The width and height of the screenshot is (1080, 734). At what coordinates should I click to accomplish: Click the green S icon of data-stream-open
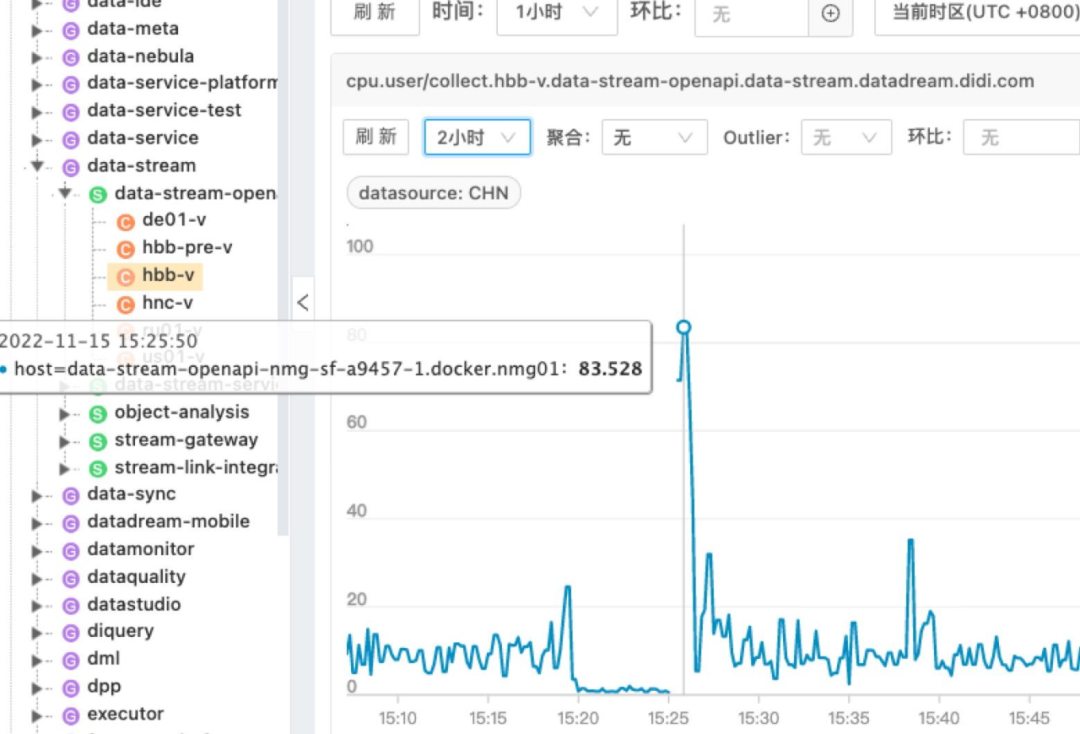pyautogui.click(x=98, y=195)
